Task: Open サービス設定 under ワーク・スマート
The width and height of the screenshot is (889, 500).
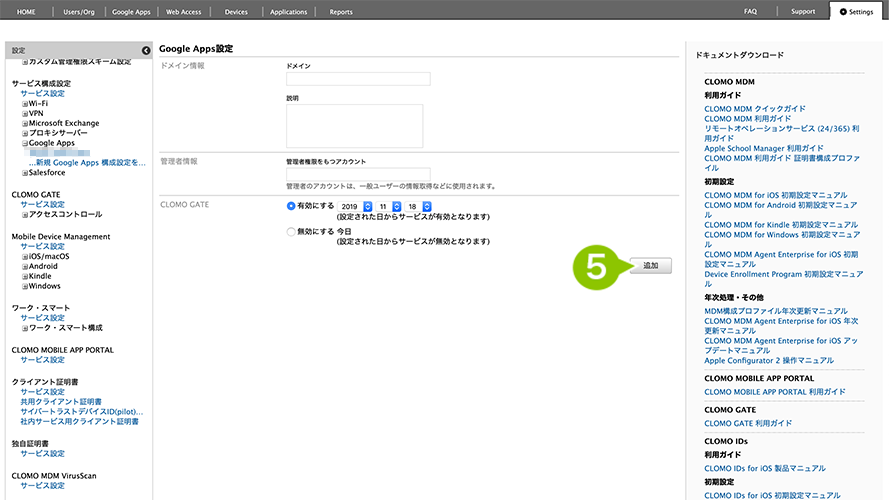Action: (x=43, y=318)
